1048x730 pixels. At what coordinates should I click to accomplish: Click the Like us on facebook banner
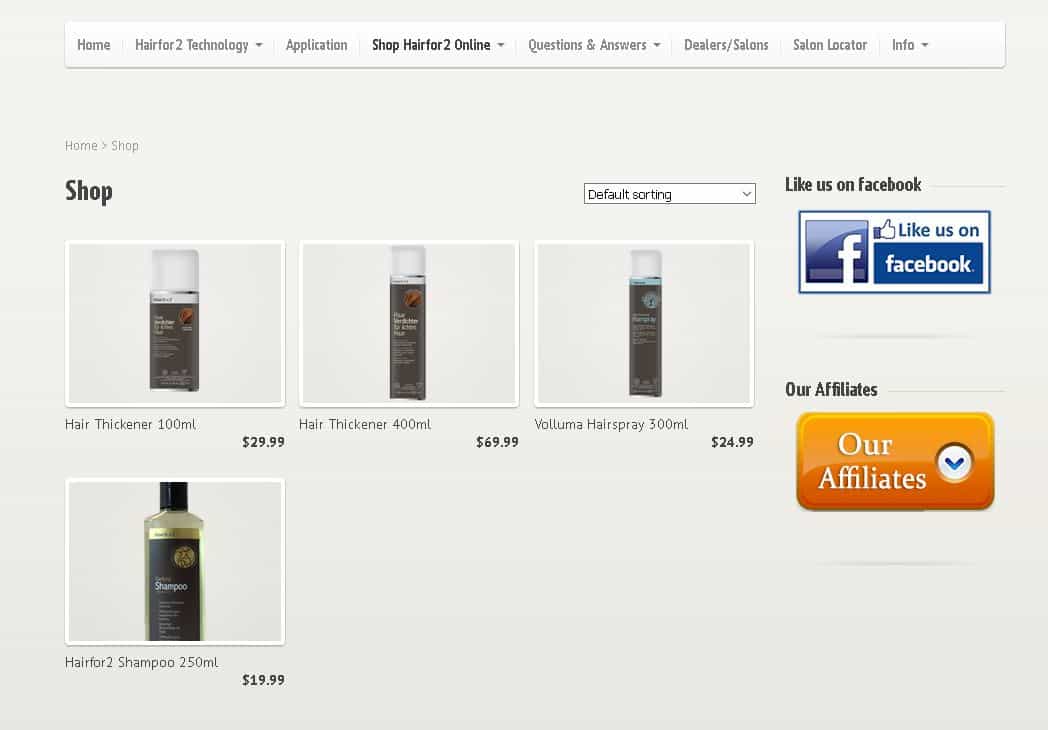(x=894, y=252)
